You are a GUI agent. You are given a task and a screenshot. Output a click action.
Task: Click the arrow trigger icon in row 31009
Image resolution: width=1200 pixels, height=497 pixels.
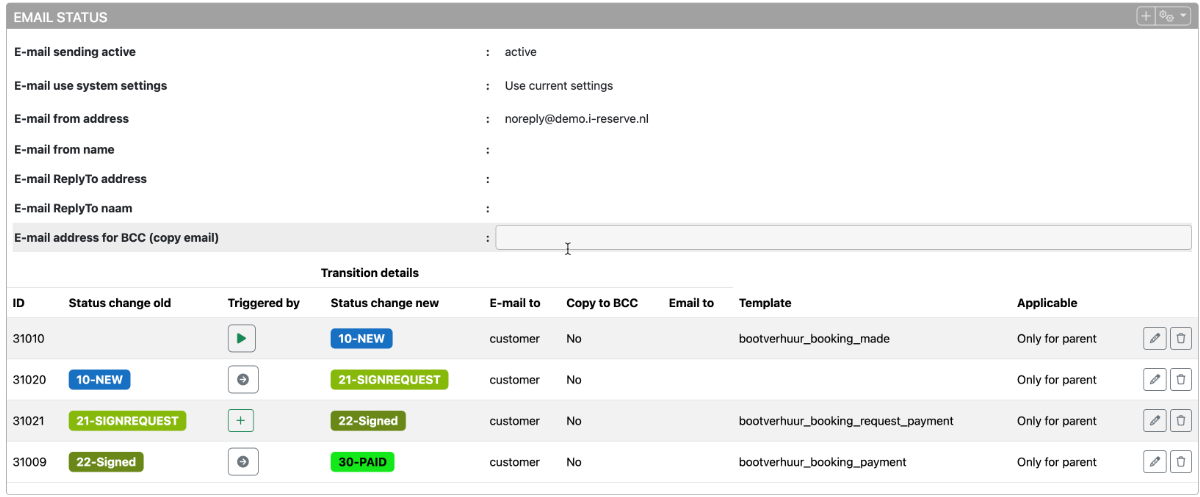point(241,462)
